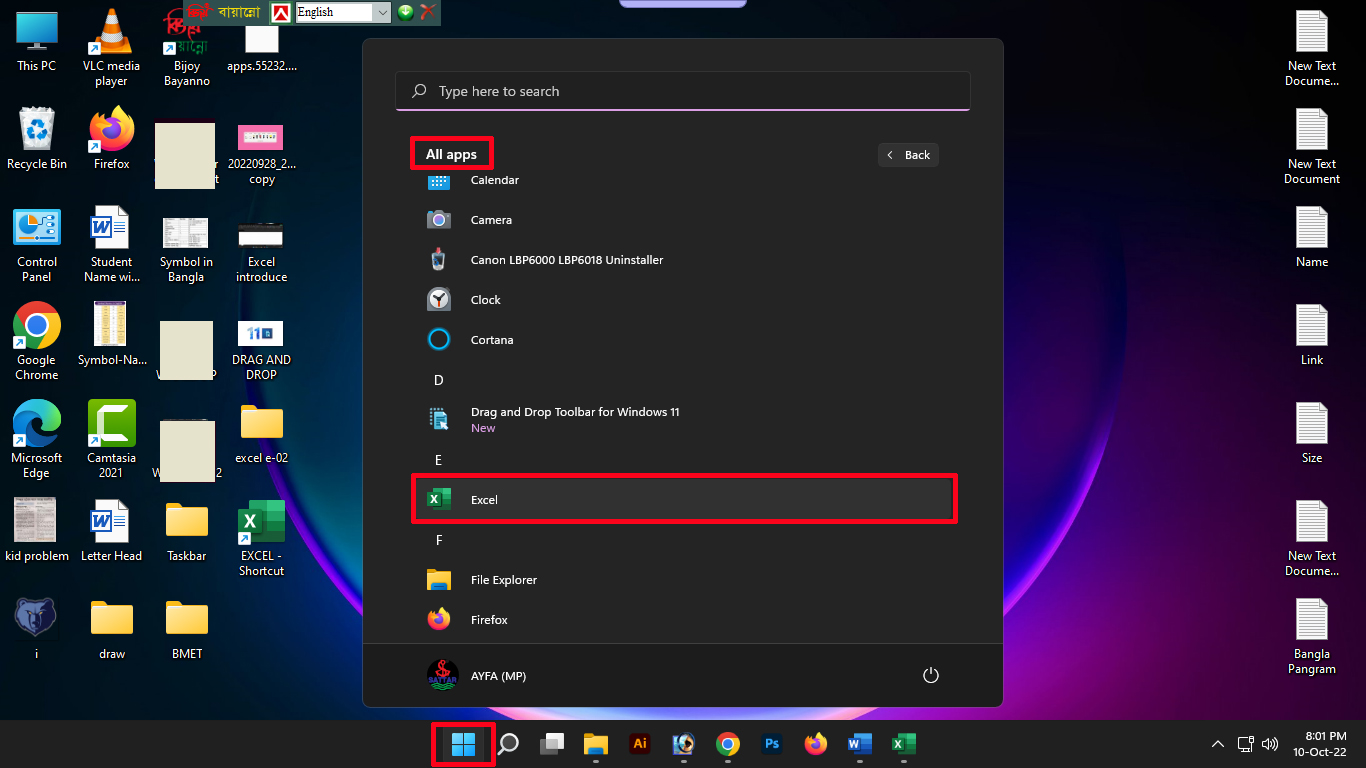Switch to Excel on the taskbar
Image resolution: width=1366 pixels, height=768 pixels.
904,744
